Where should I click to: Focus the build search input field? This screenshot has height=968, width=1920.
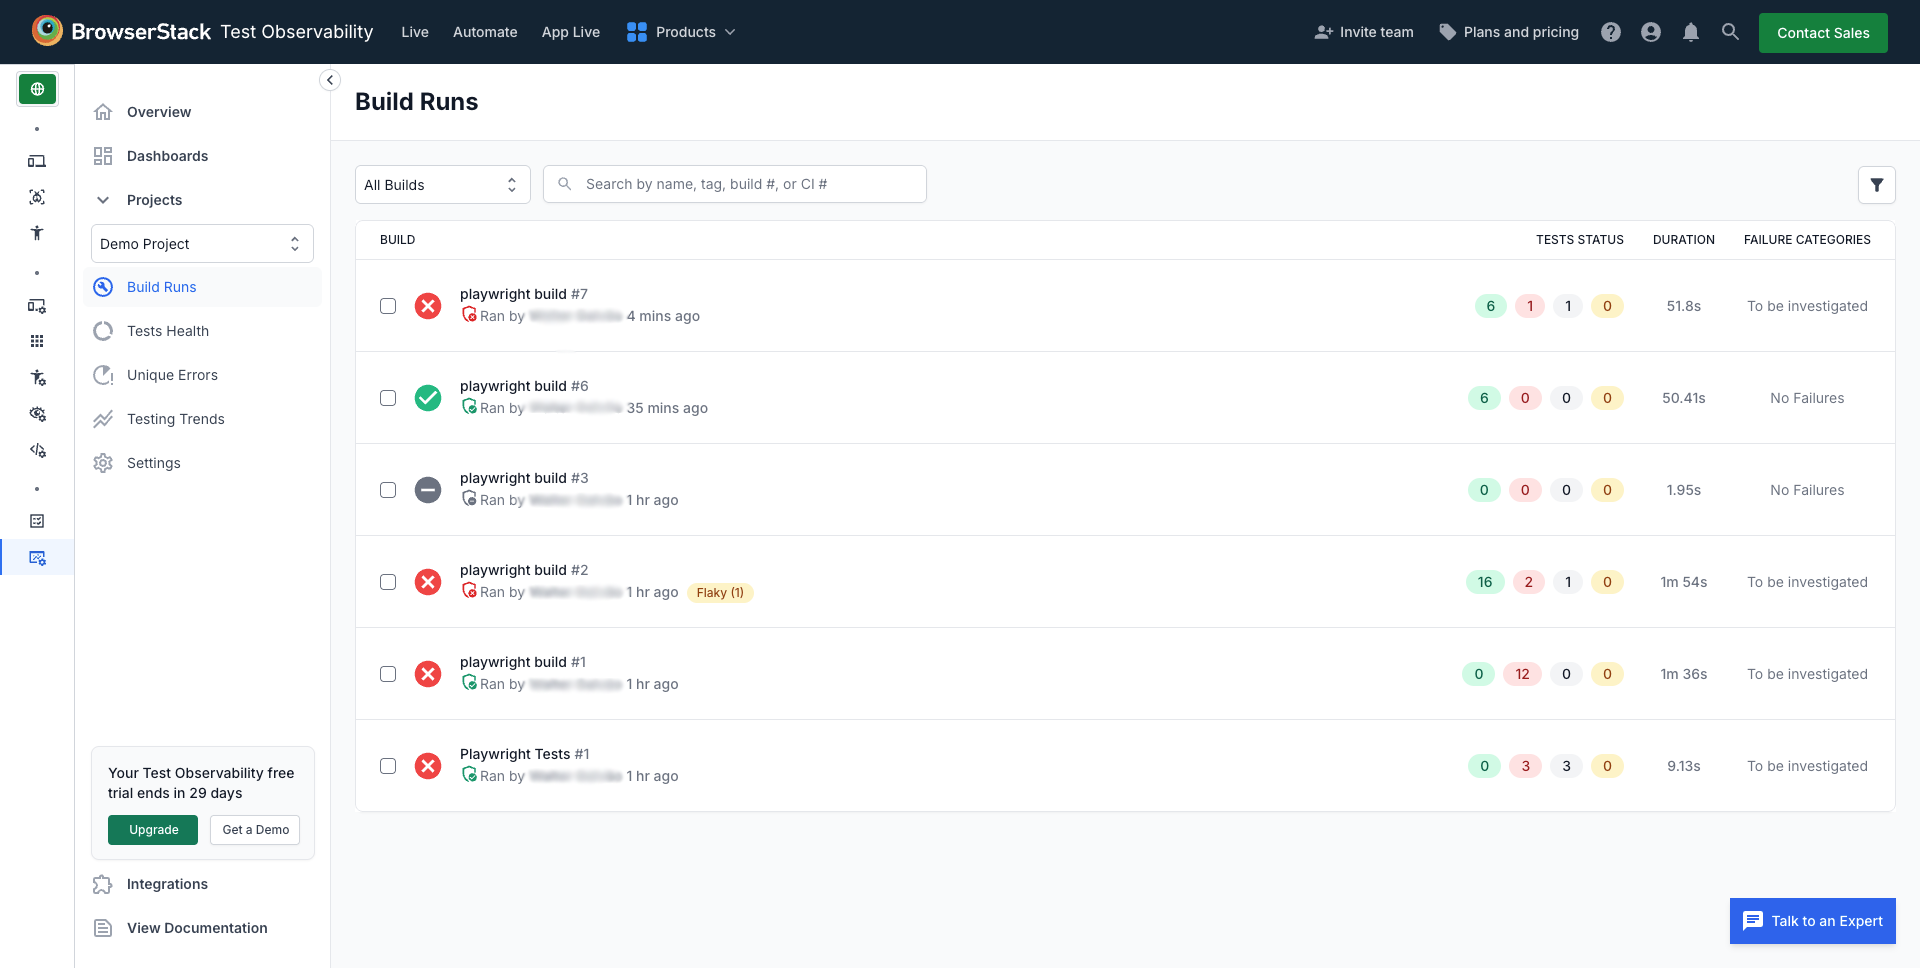pyautogui.click(x=735, y=184)
